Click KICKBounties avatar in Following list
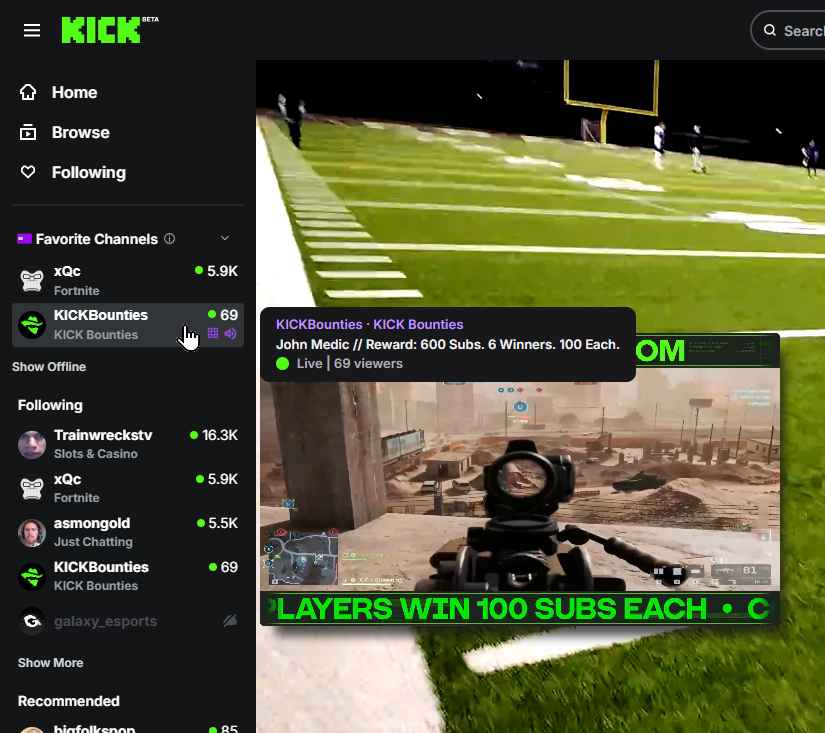This screenshot has height=733, width=825. [32, 577]
